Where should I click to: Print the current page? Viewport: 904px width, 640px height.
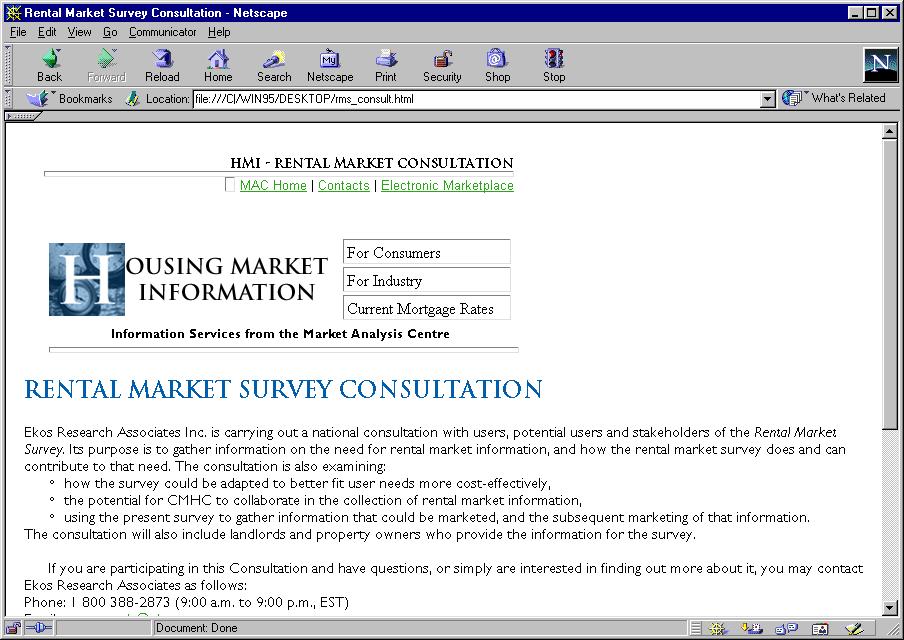coord(386,65)
